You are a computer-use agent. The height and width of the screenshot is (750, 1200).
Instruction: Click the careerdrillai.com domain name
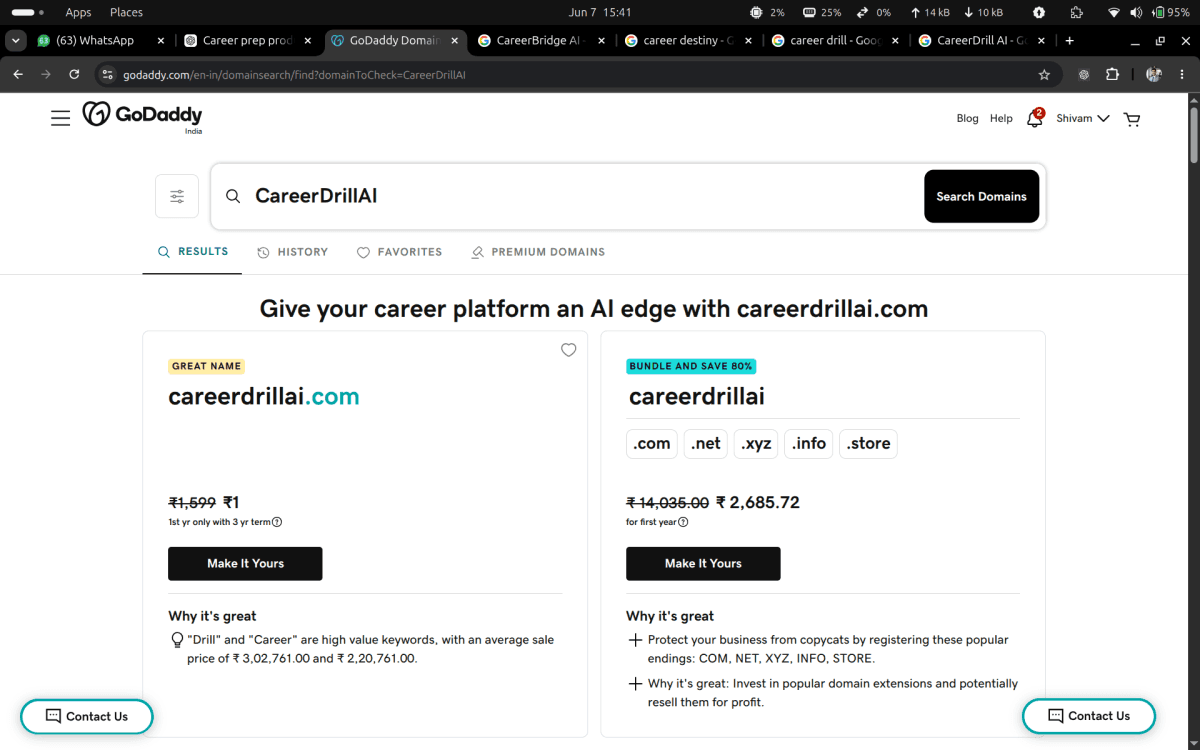(264, 396)
